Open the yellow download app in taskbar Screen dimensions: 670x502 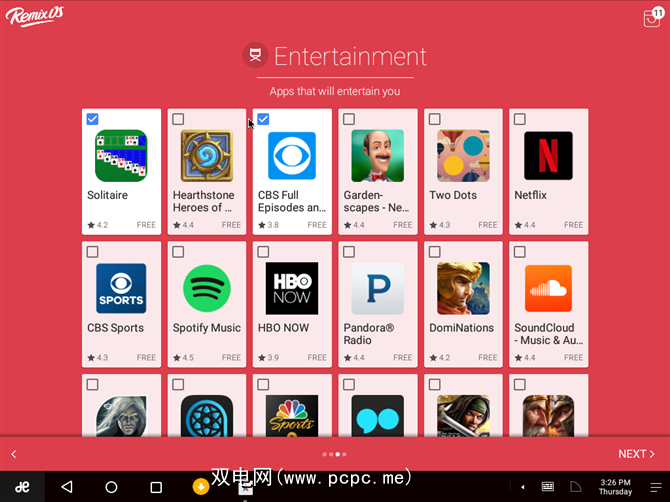click(200, 486)
